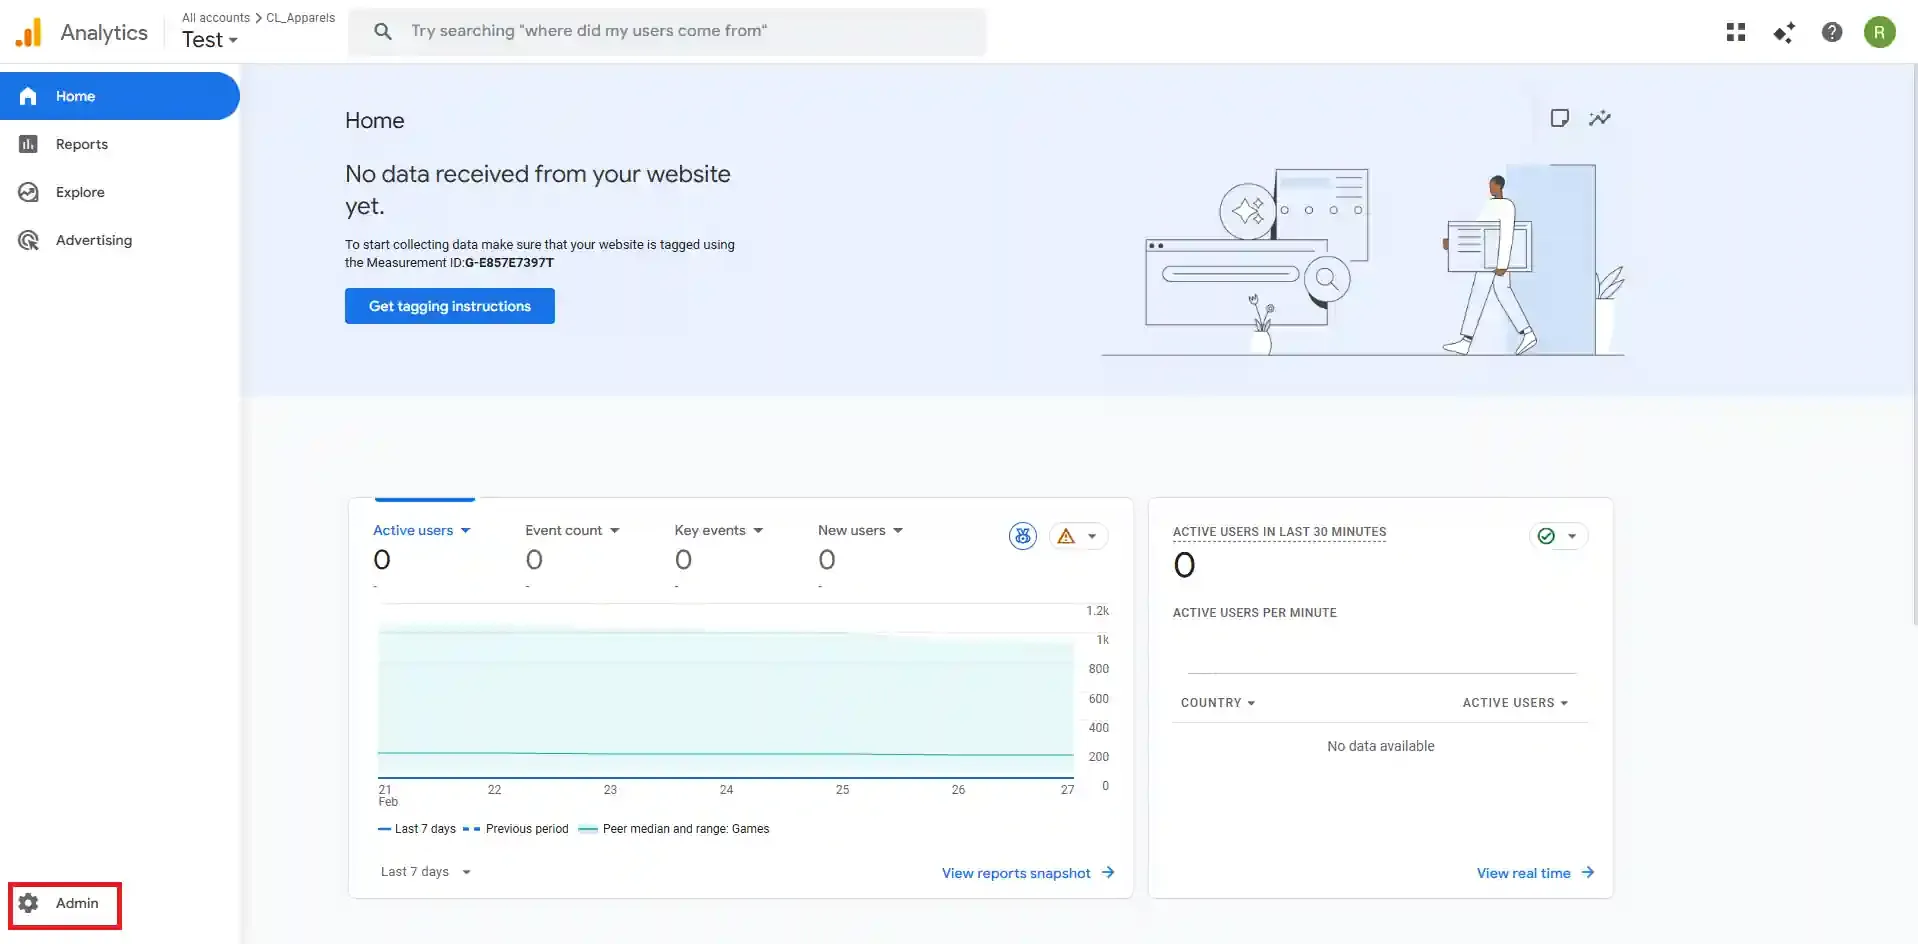The height and width of the screenshot is (944, 1918).
Task: Click the Advertising icon in the sidebar
Action: tap(28, 240)
